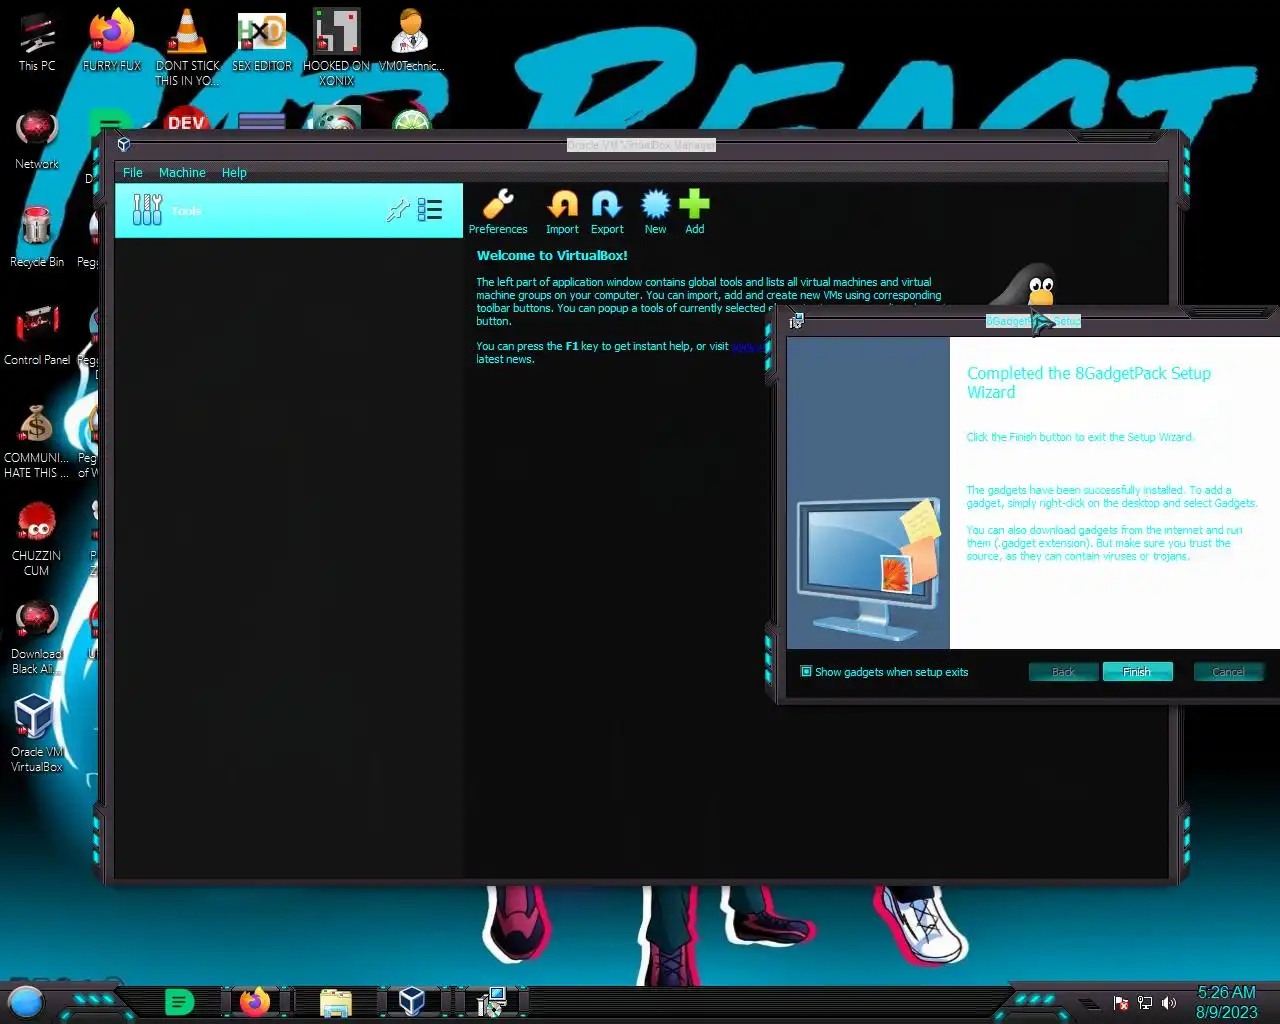Select the money bag desktop shortcut
The height and width of the screenshot is (1024, 1280).
(x=37, y=441)
